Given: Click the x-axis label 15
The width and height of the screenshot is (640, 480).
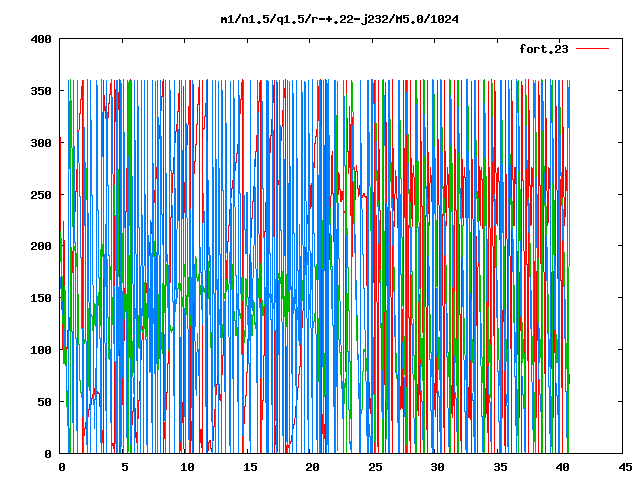Looking at the screenshot, I should tap(250, 467).
